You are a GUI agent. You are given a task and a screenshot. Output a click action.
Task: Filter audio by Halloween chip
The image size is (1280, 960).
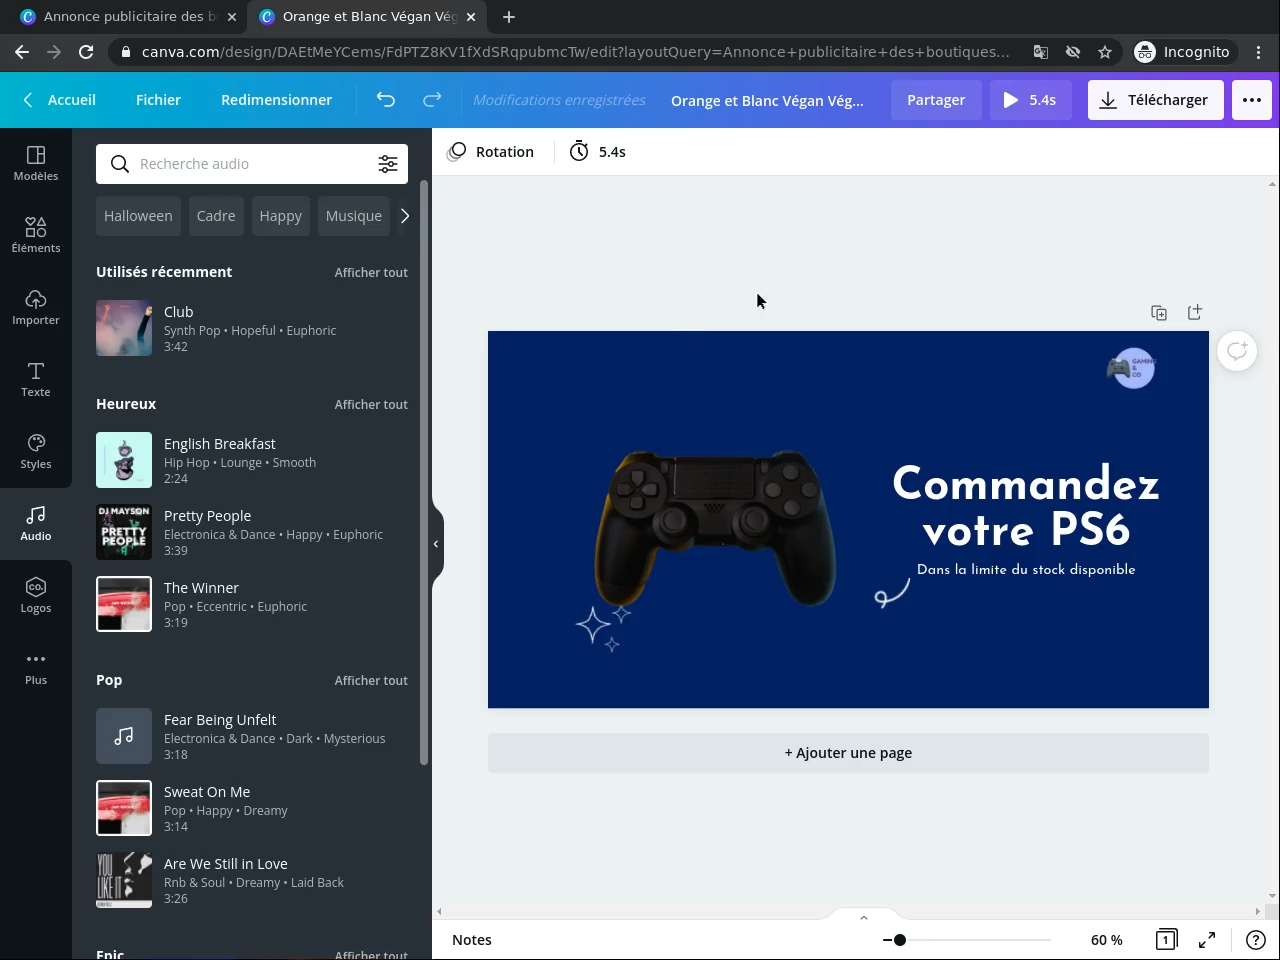138,216
